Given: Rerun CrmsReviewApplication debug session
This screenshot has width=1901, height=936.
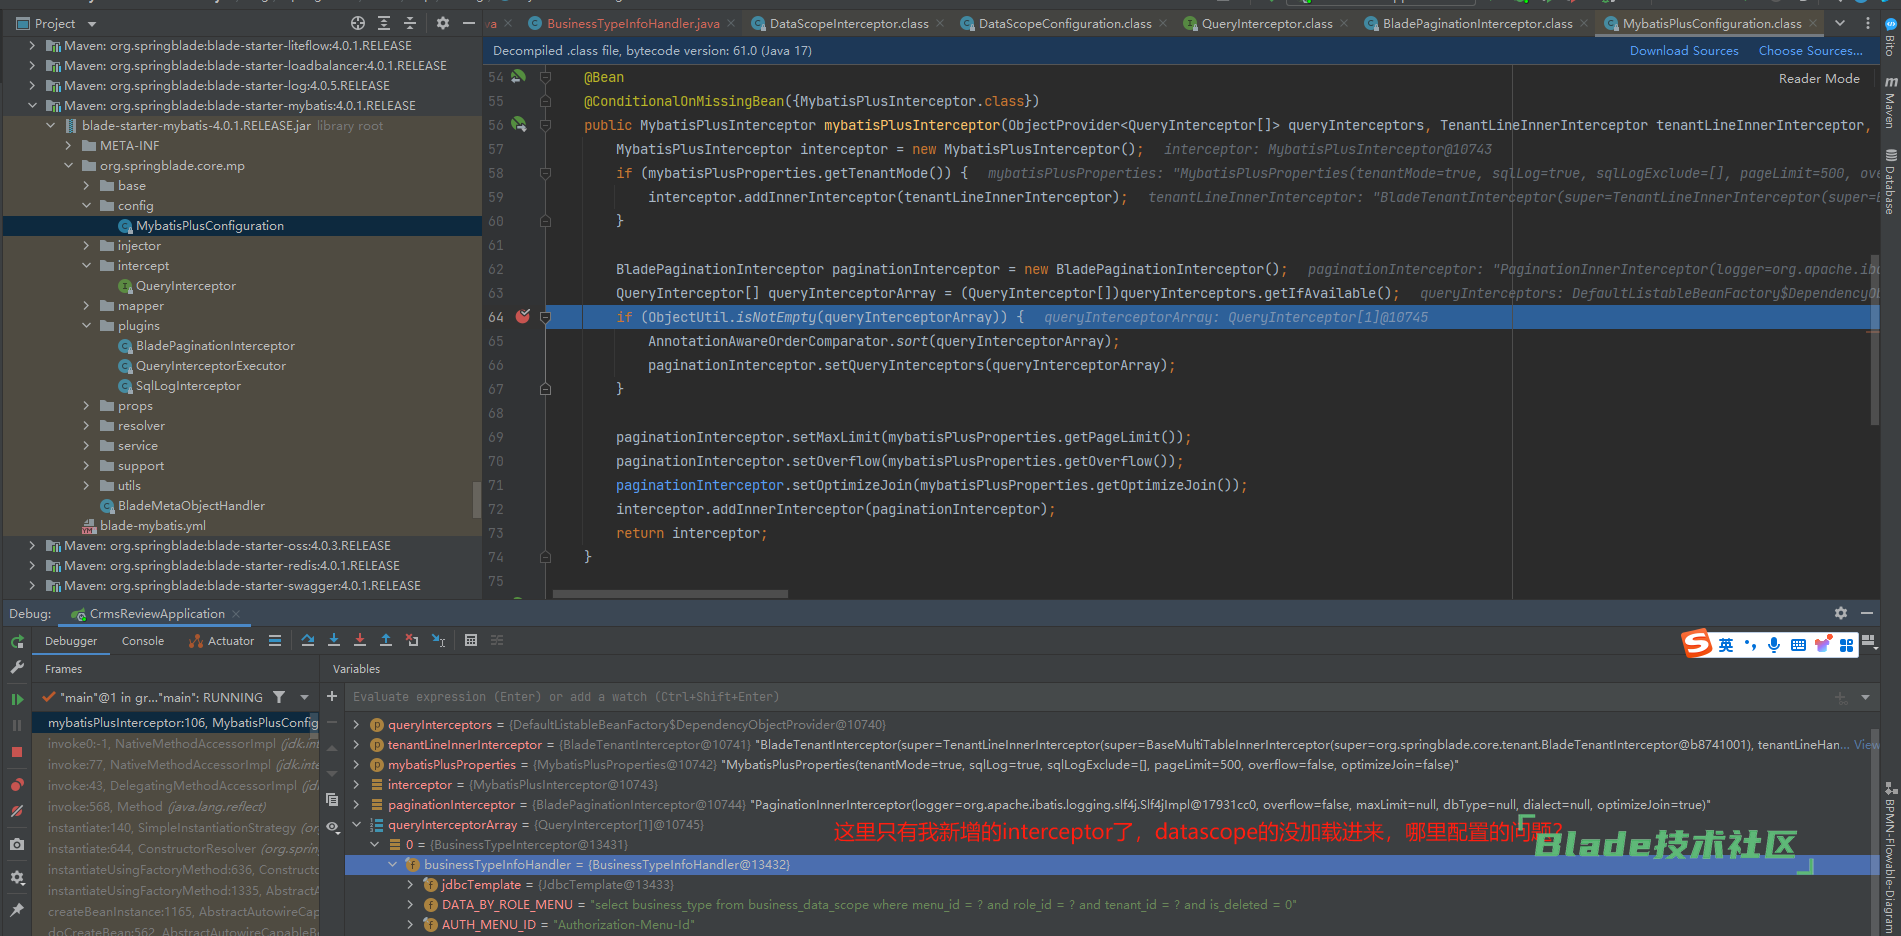Looking at the screenshot, I should (x=17, y=641).
